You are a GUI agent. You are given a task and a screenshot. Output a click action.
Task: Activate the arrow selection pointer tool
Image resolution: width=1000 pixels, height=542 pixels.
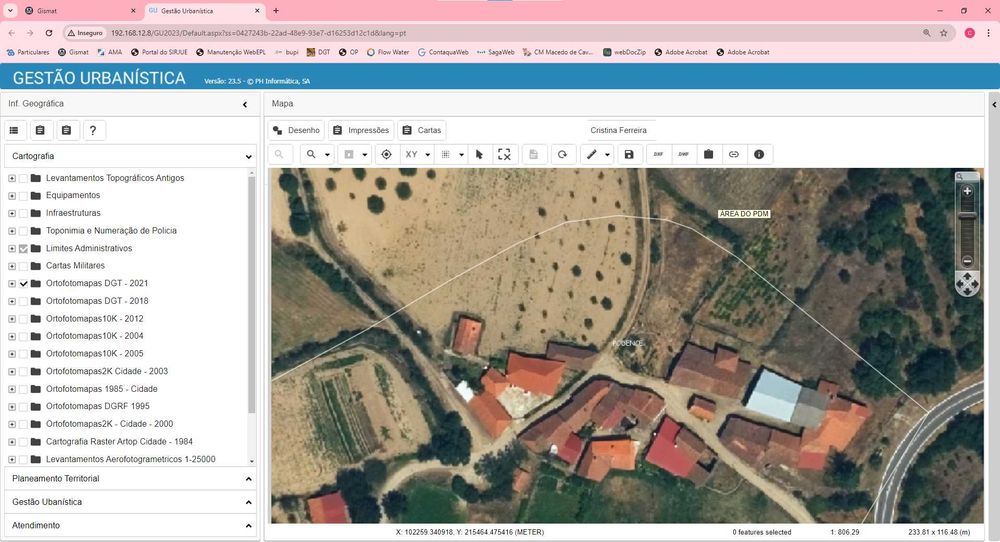point(480,154)
